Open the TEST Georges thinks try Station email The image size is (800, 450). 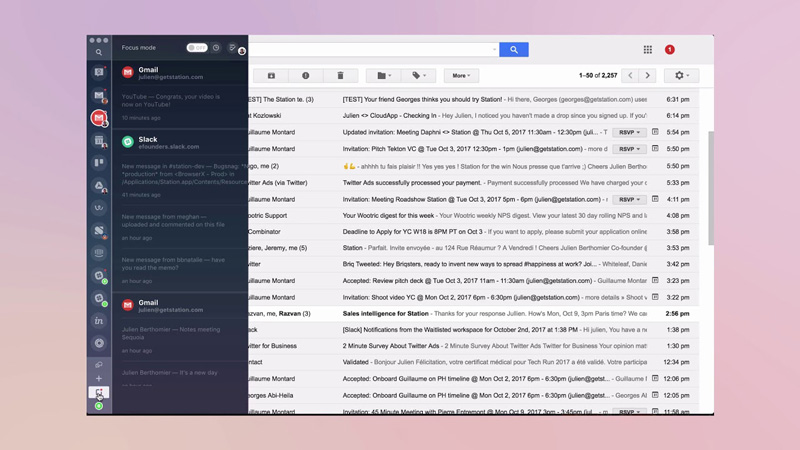click(473, 99)
